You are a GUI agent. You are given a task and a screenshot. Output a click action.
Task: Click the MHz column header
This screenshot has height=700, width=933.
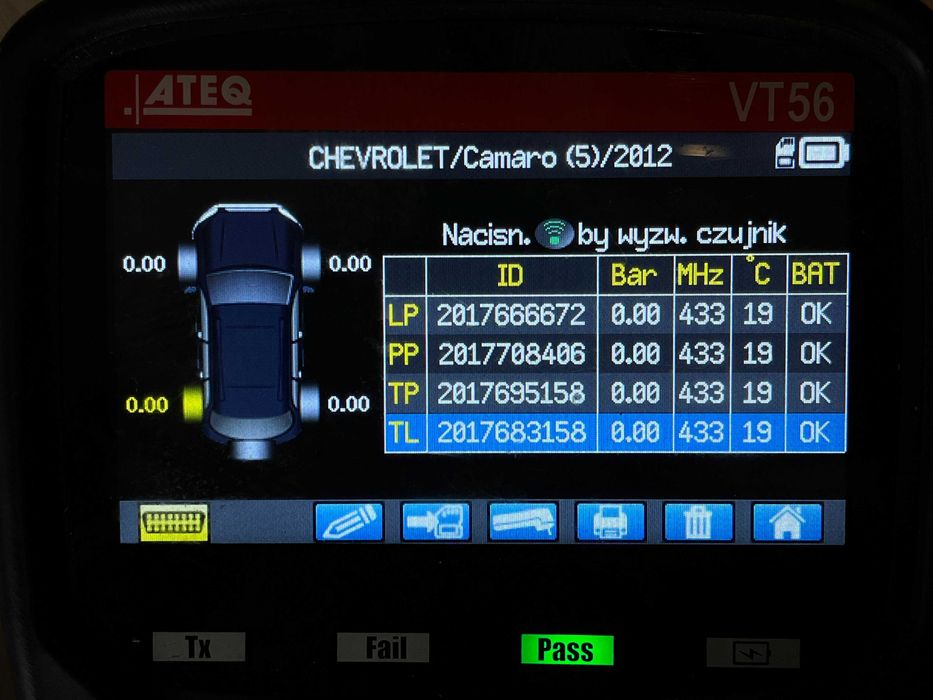click(x=701, y=275)
